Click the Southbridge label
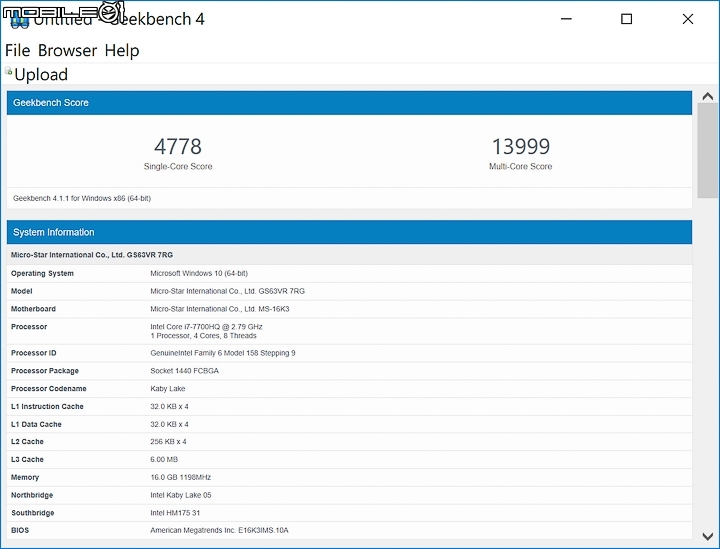The height and width of the screenshot is (549, 720). tap(33, 513)
